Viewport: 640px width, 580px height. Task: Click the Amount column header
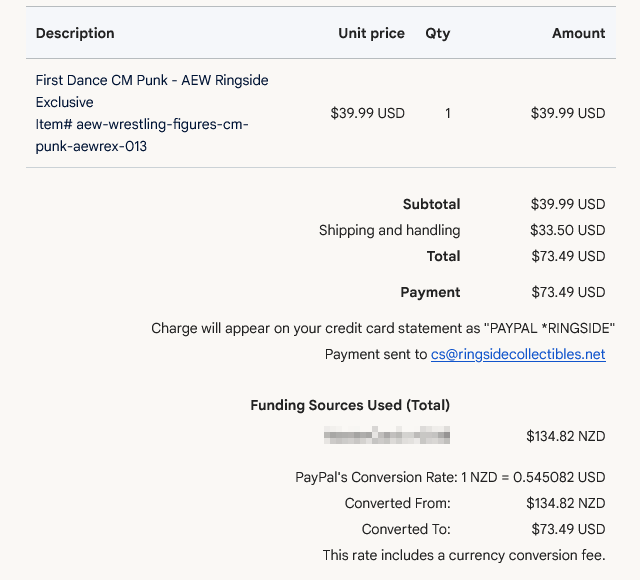578,33
